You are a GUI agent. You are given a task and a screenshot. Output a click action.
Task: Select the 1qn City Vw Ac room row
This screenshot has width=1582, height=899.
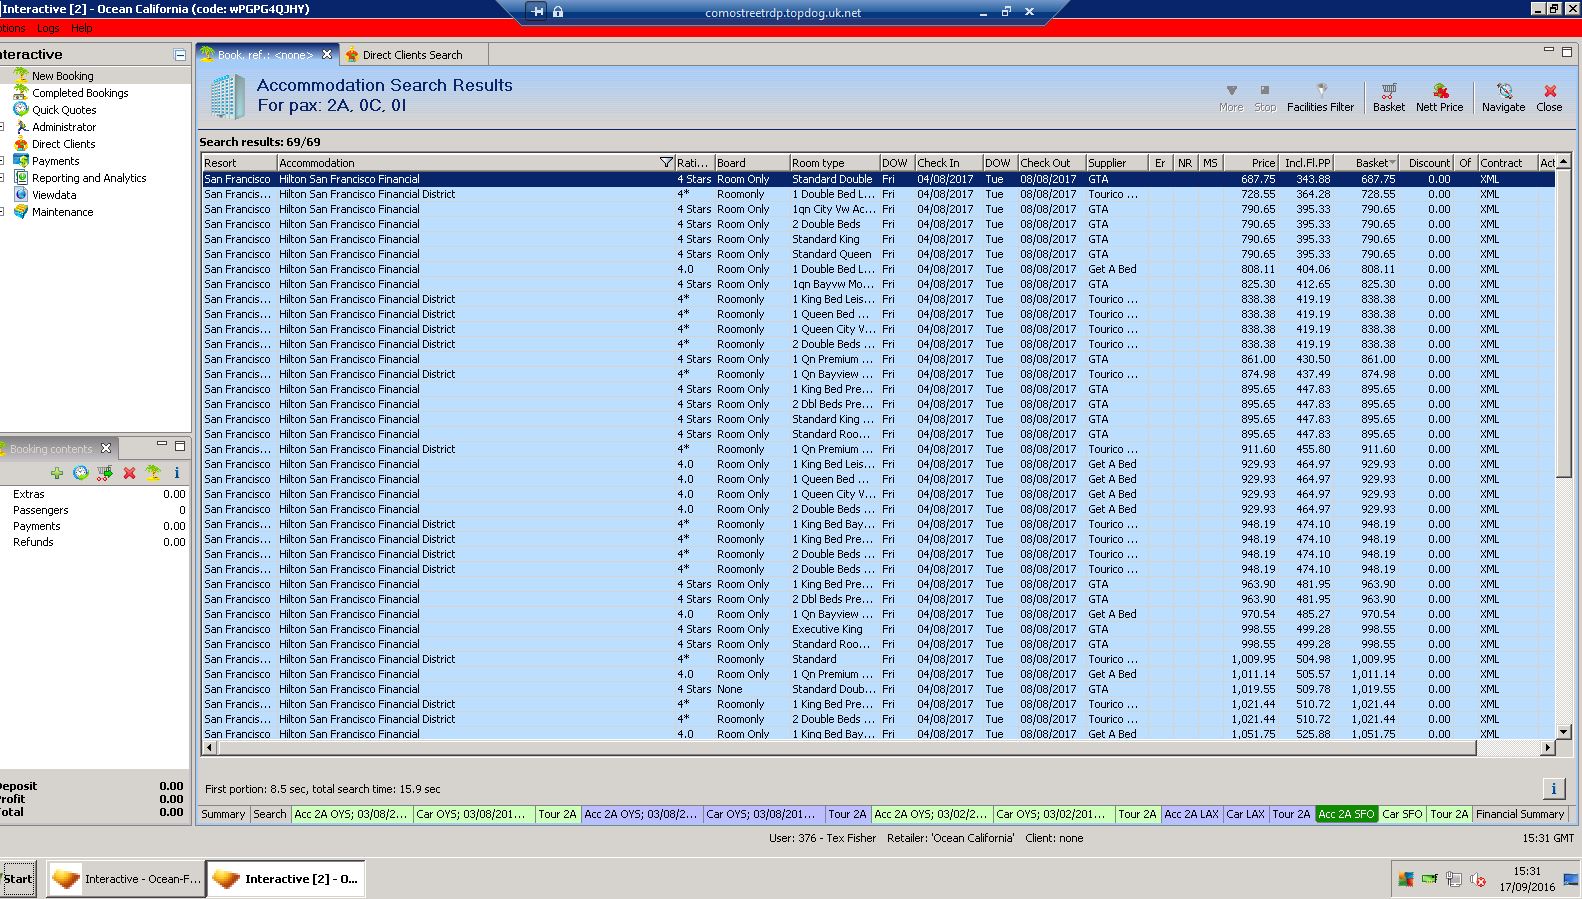point(878,209)
